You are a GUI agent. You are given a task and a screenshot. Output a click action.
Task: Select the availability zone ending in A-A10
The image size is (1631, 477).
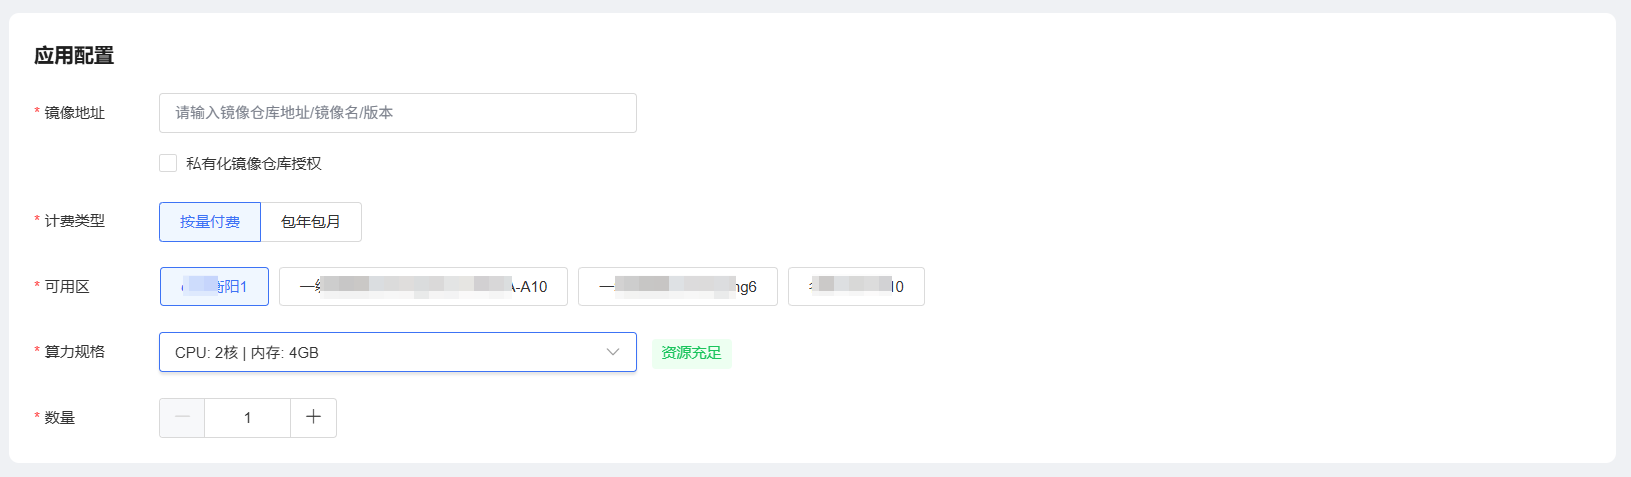coord(423,286)
